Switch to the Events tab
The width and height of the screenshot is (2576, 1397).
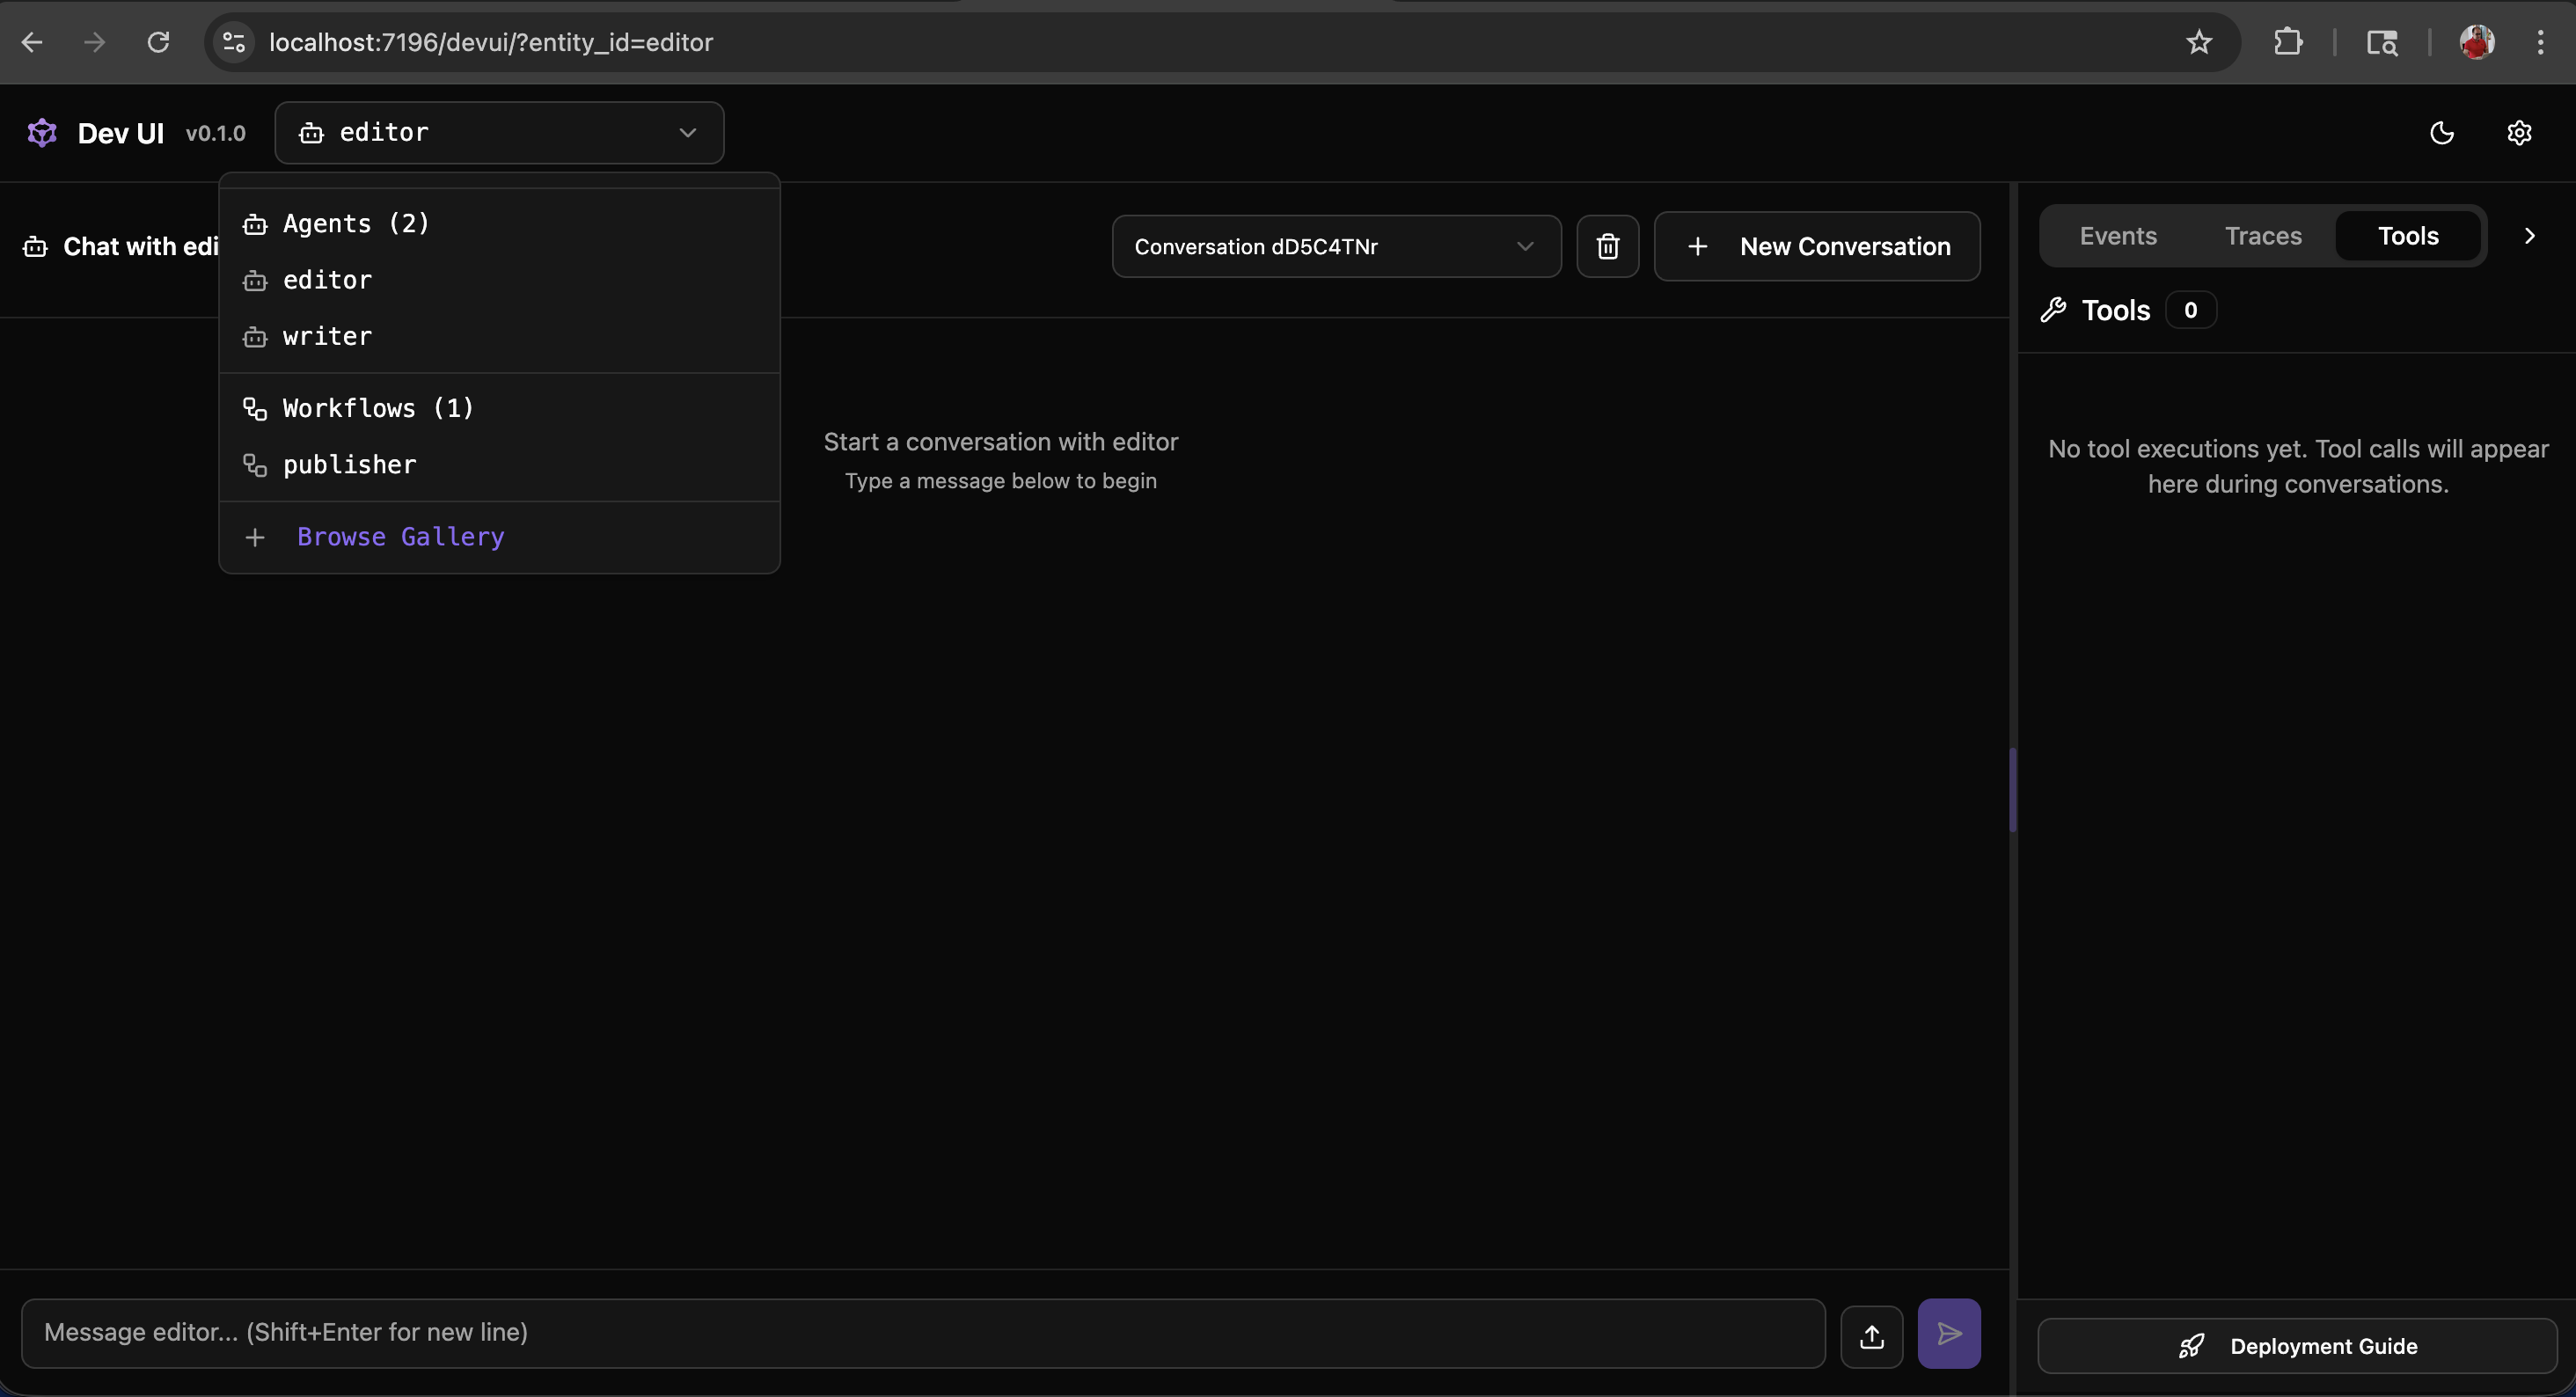2117,236
